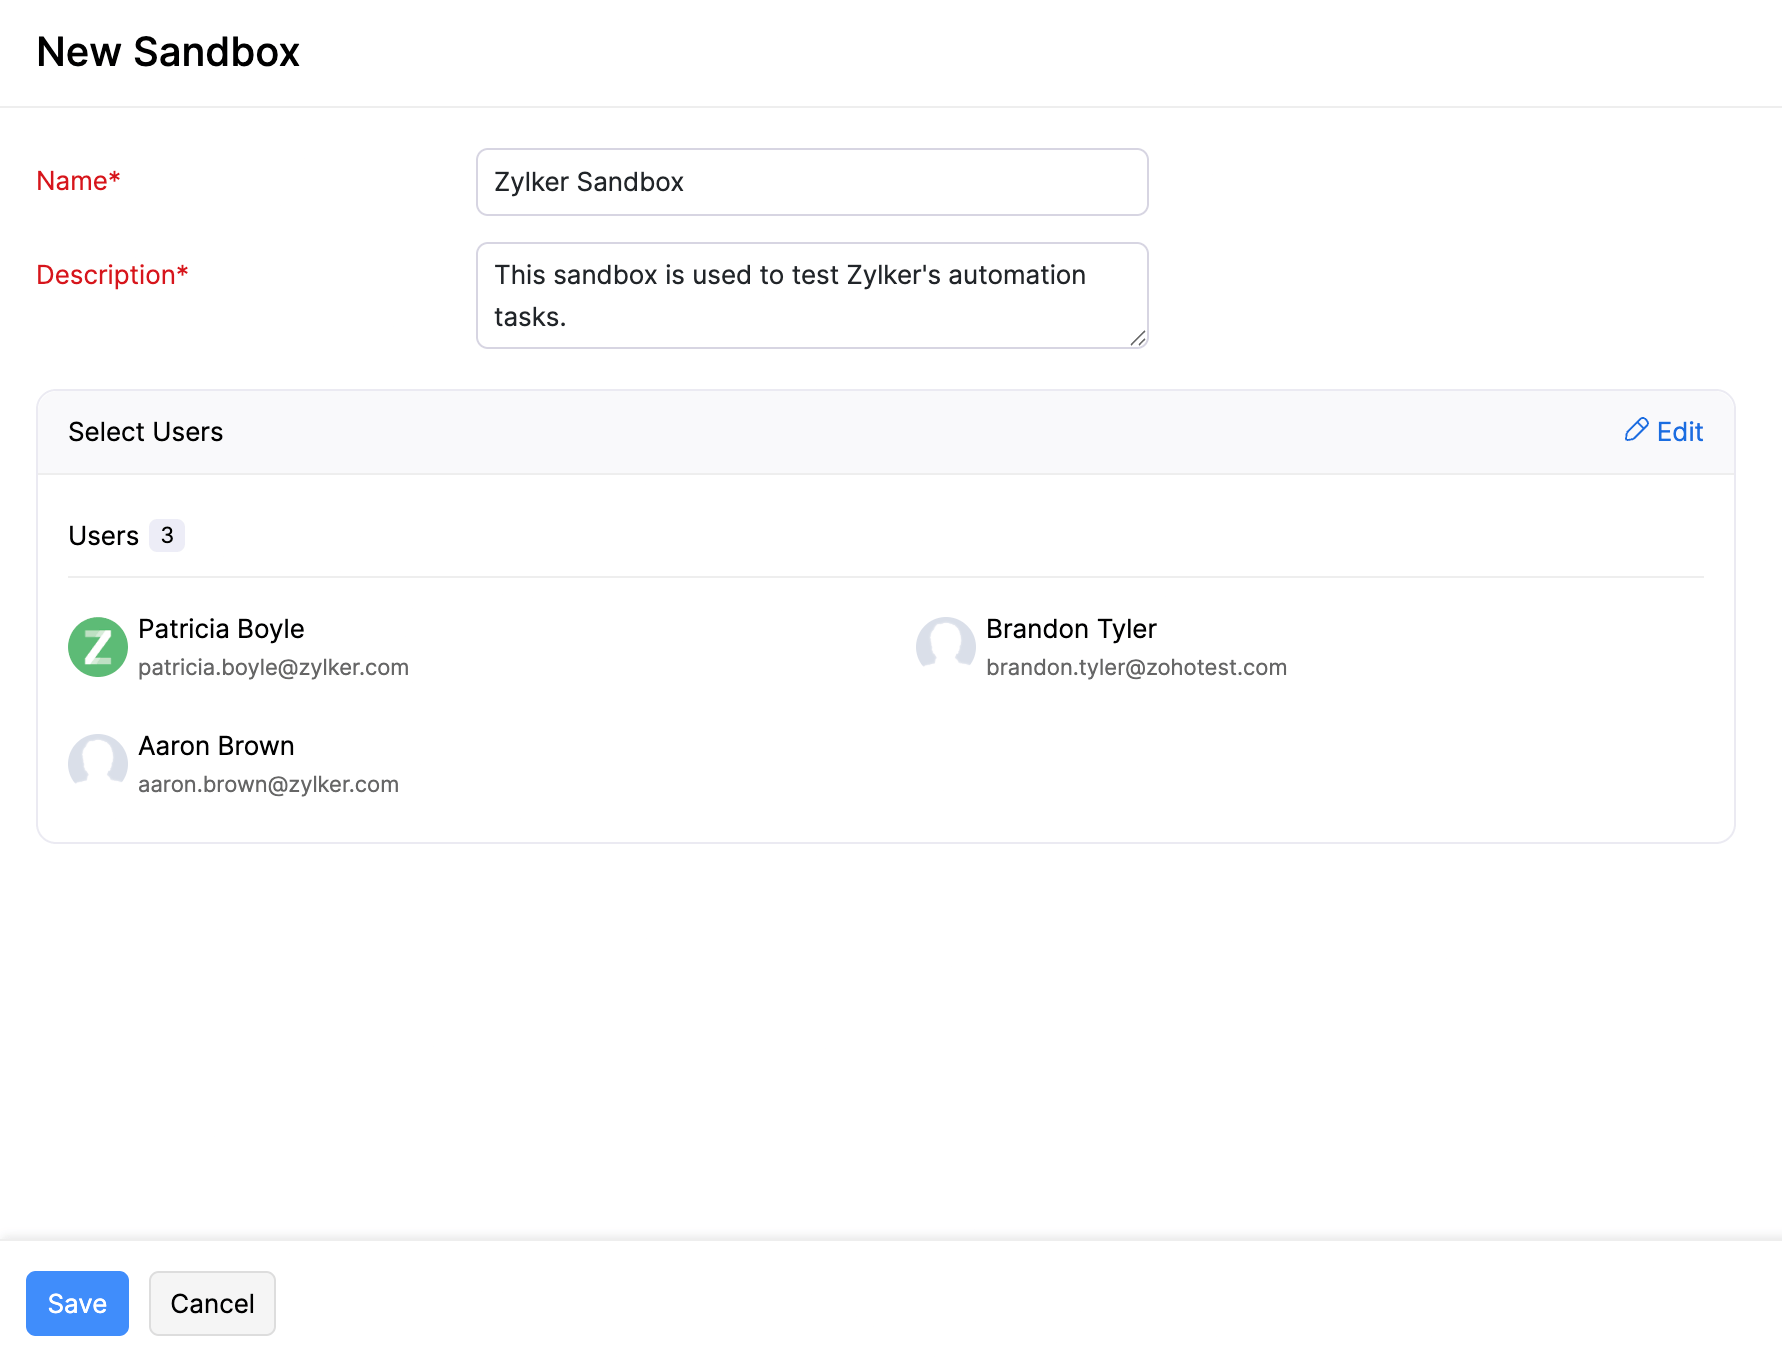1782x1362 pixels.
Task: Click the email patricia.boyle@zylker.com
Action: click(x=273, y=667)
